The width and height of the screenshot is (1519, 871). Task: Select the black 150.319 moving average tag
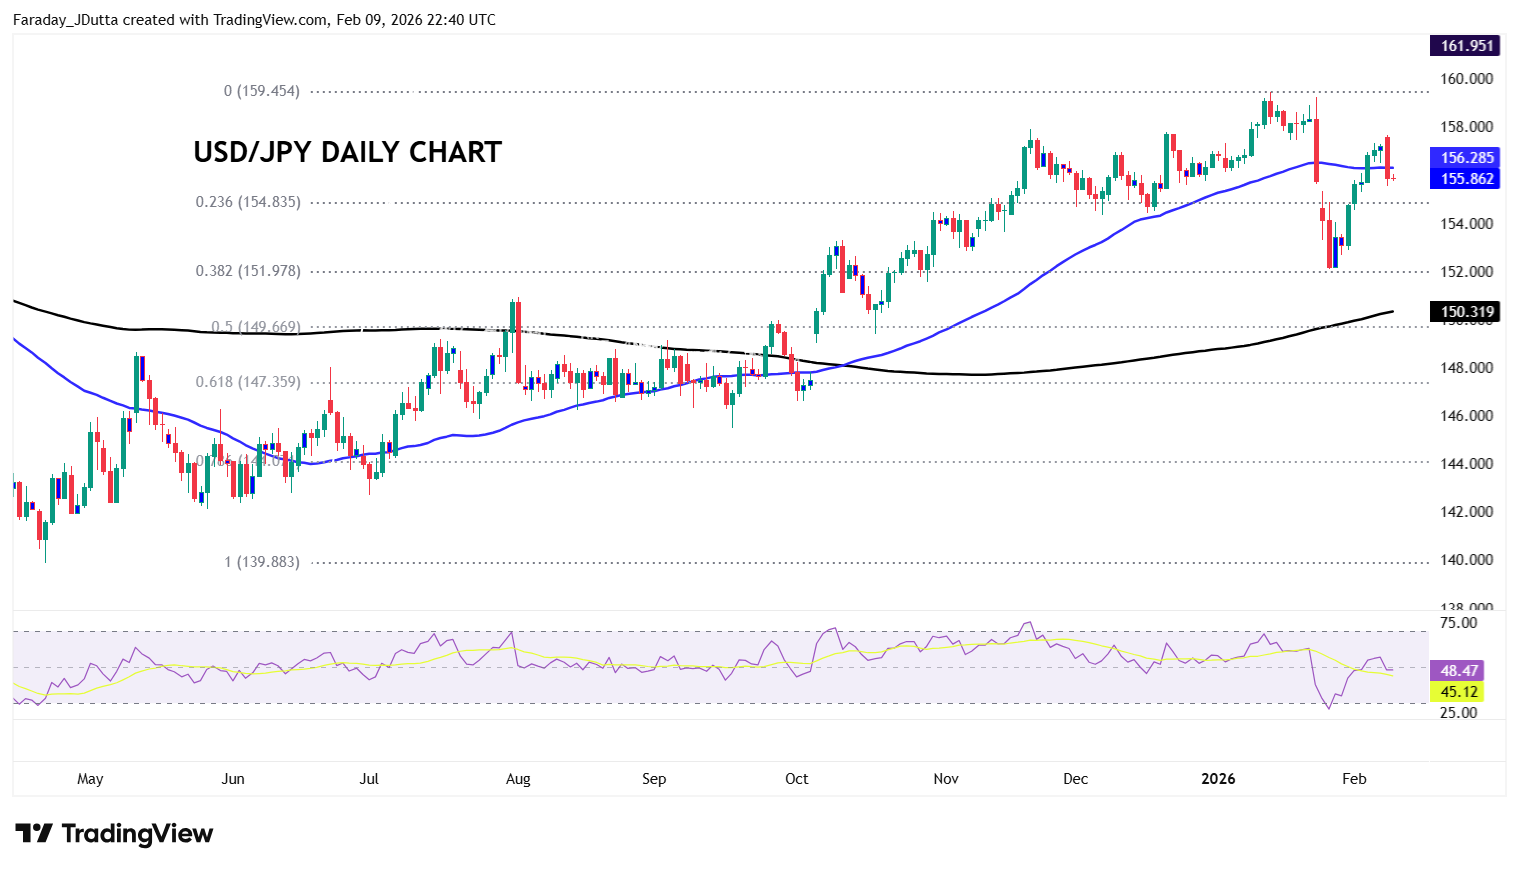(x=1466, y=312)
